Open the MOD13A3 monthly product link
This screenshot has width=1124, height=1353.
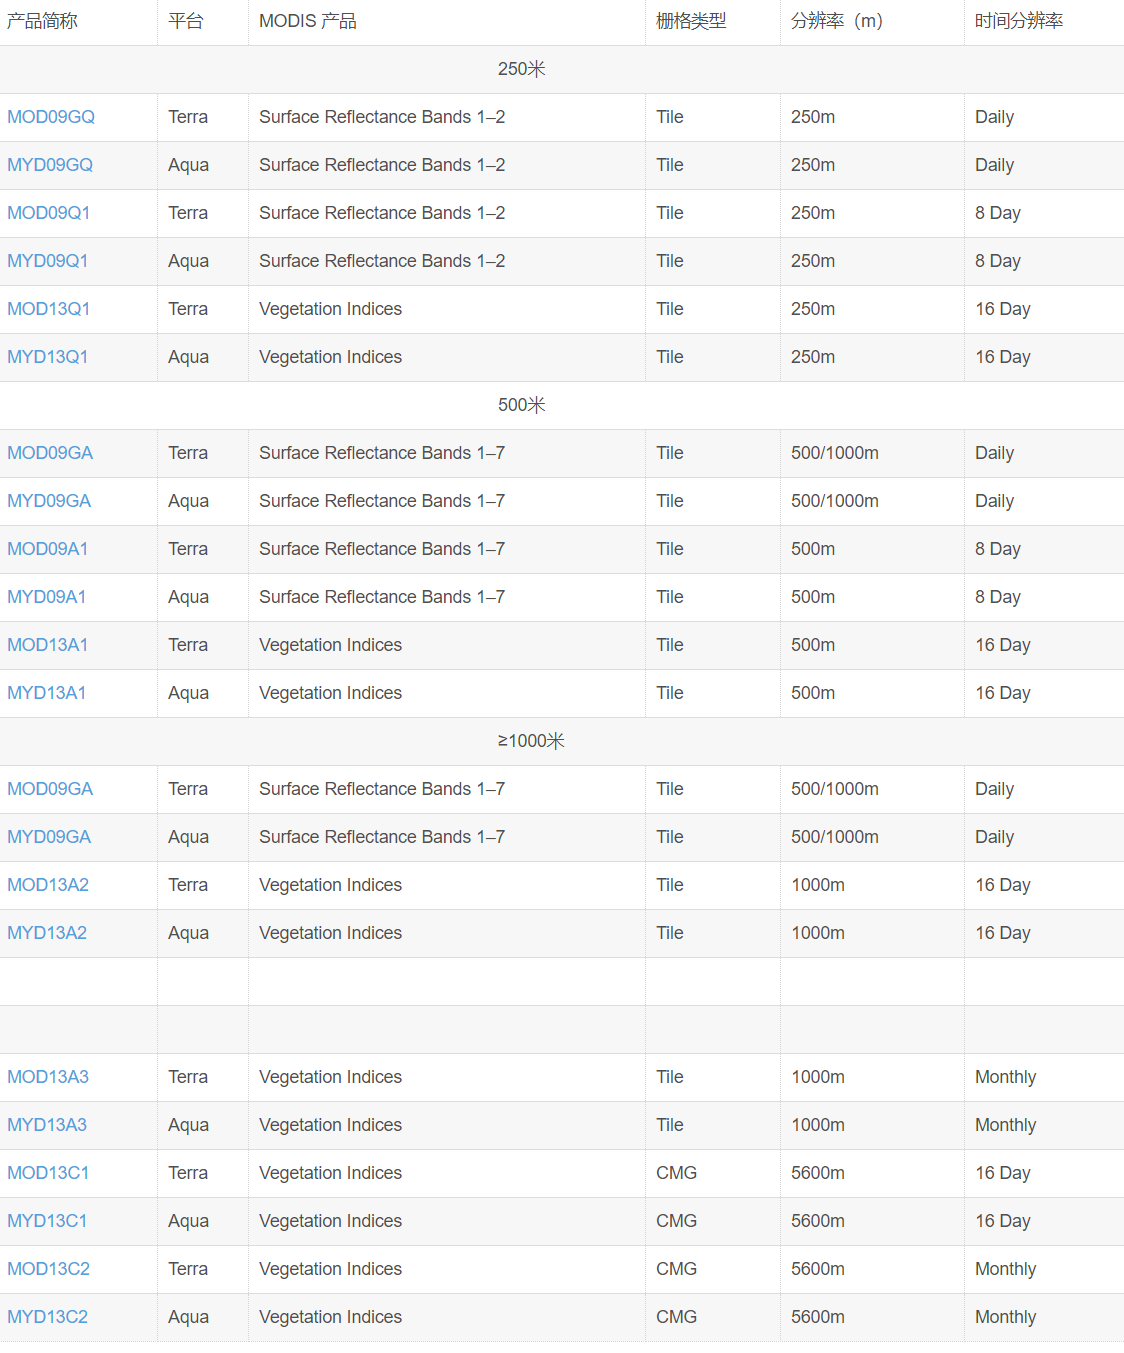pos(48,1077)
